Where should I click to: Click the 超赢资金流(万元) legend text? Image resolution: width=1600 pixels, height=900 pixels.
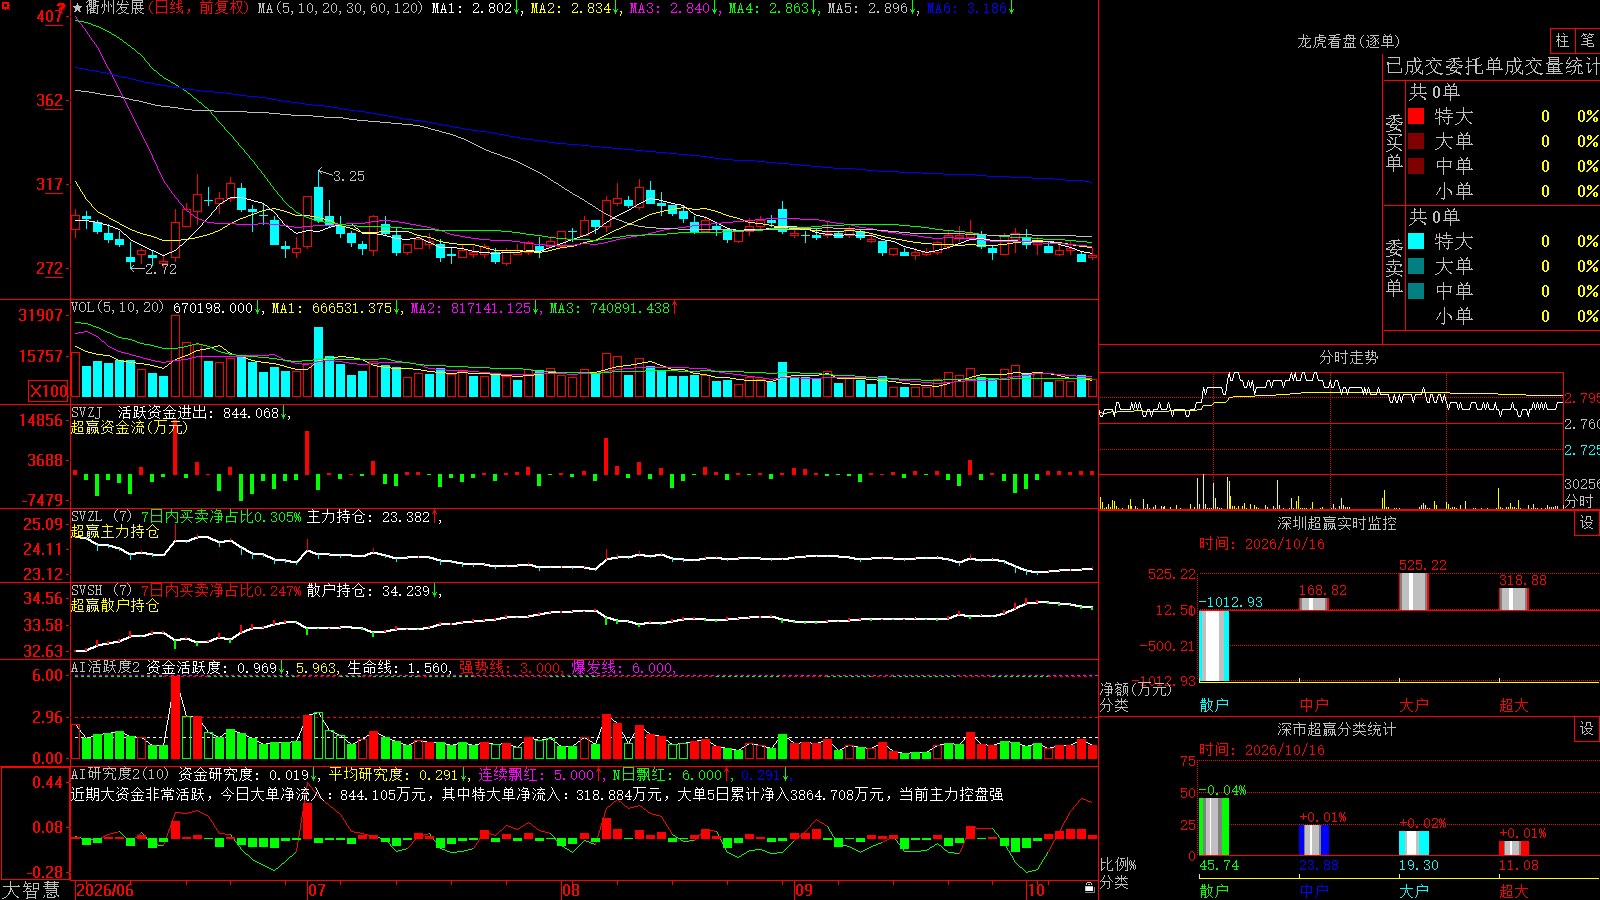129,427
